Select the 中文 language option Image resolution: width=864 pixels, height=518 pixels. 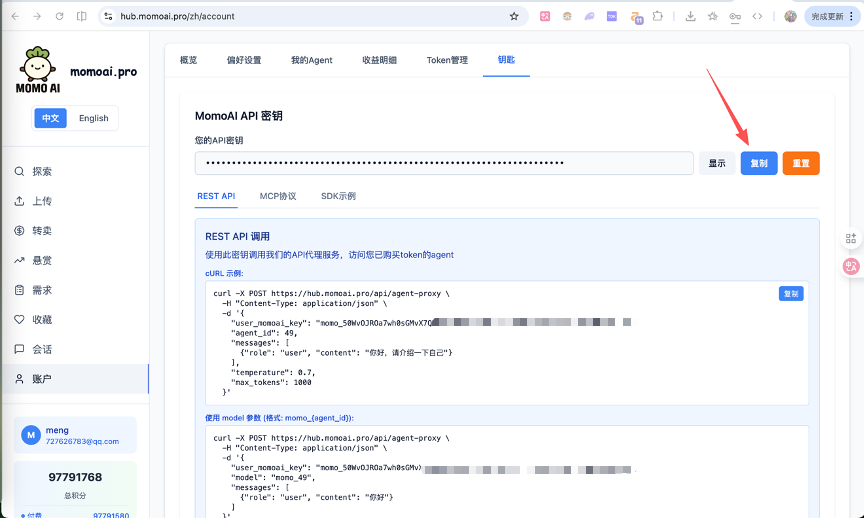click(50, 118)
